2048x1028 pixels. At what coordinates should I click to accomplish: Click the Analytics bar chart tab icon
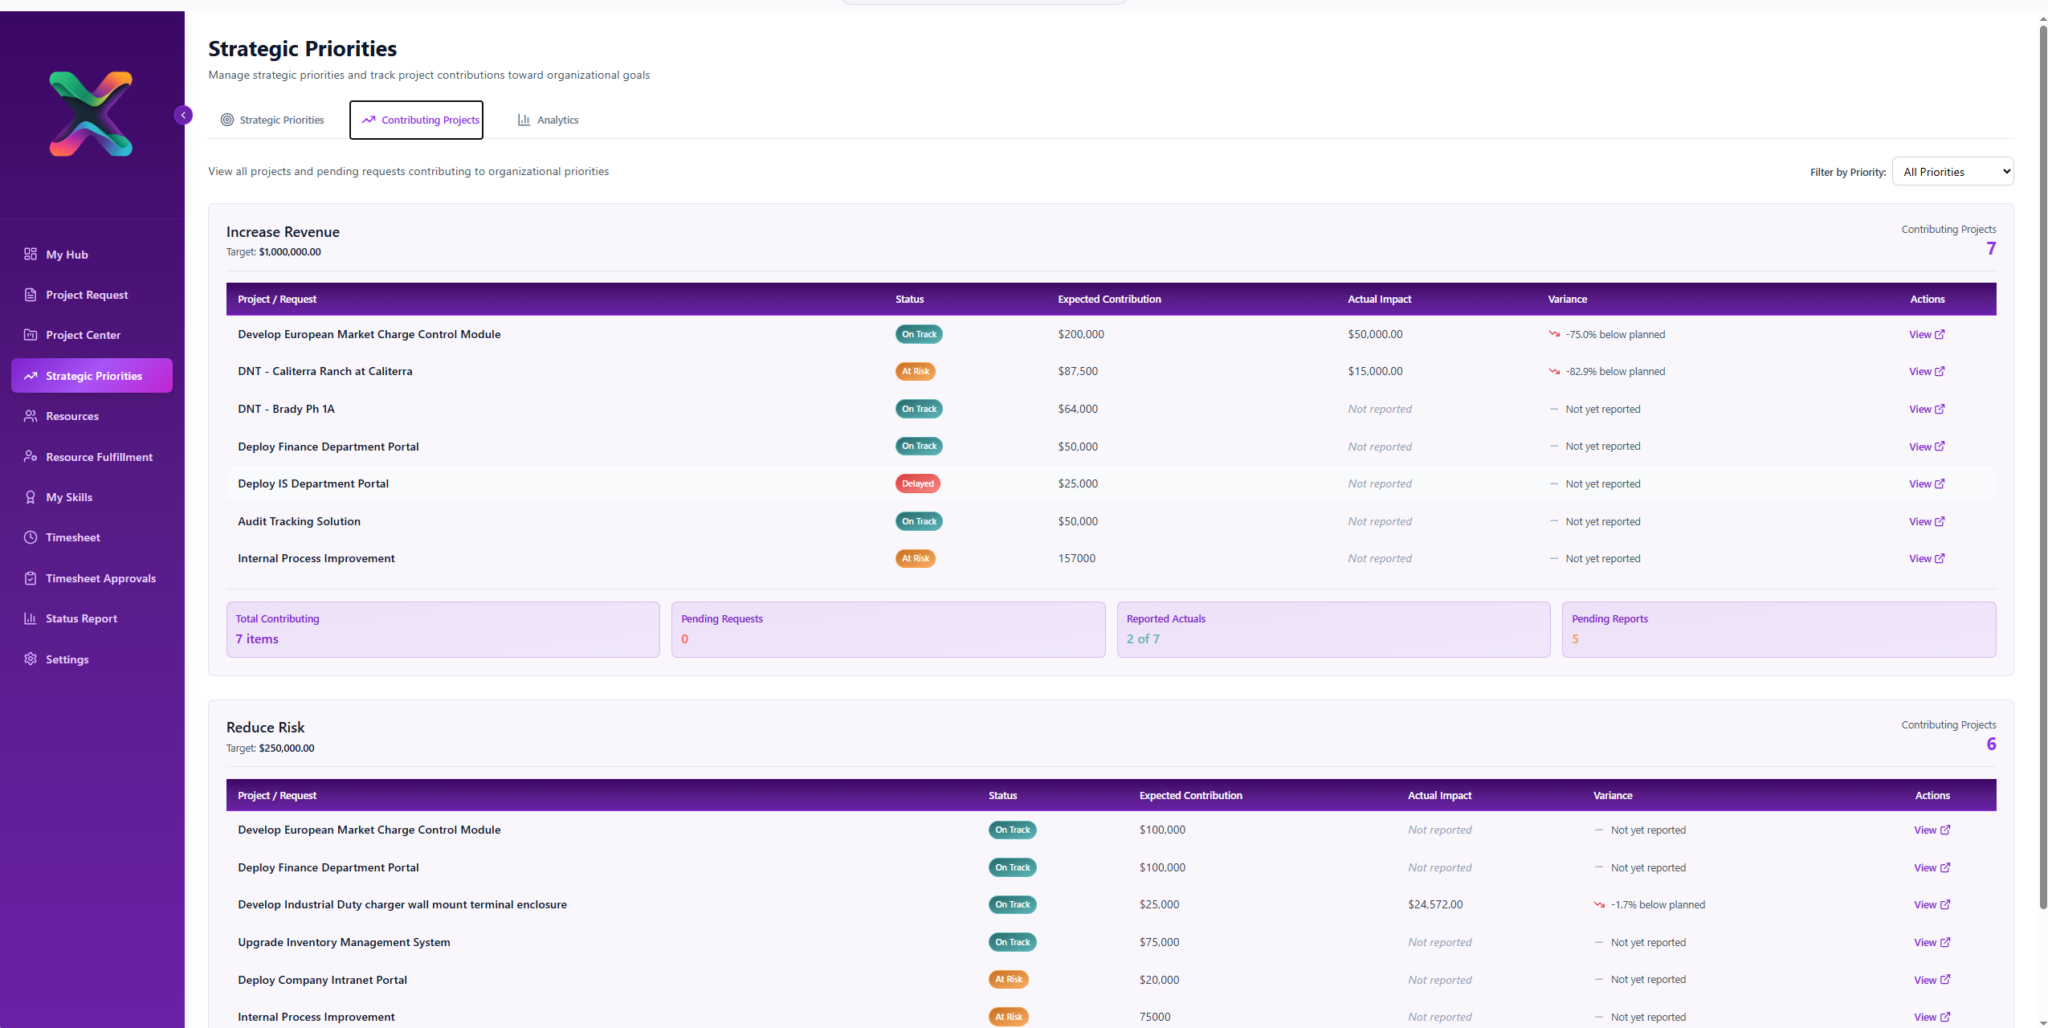[x=524, y=120]
